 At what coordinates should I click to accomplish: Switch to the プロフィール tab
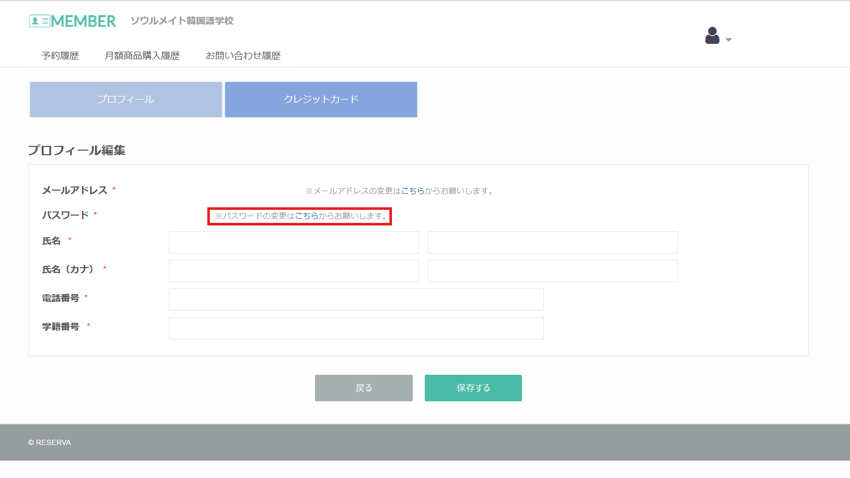click(126, 100)
